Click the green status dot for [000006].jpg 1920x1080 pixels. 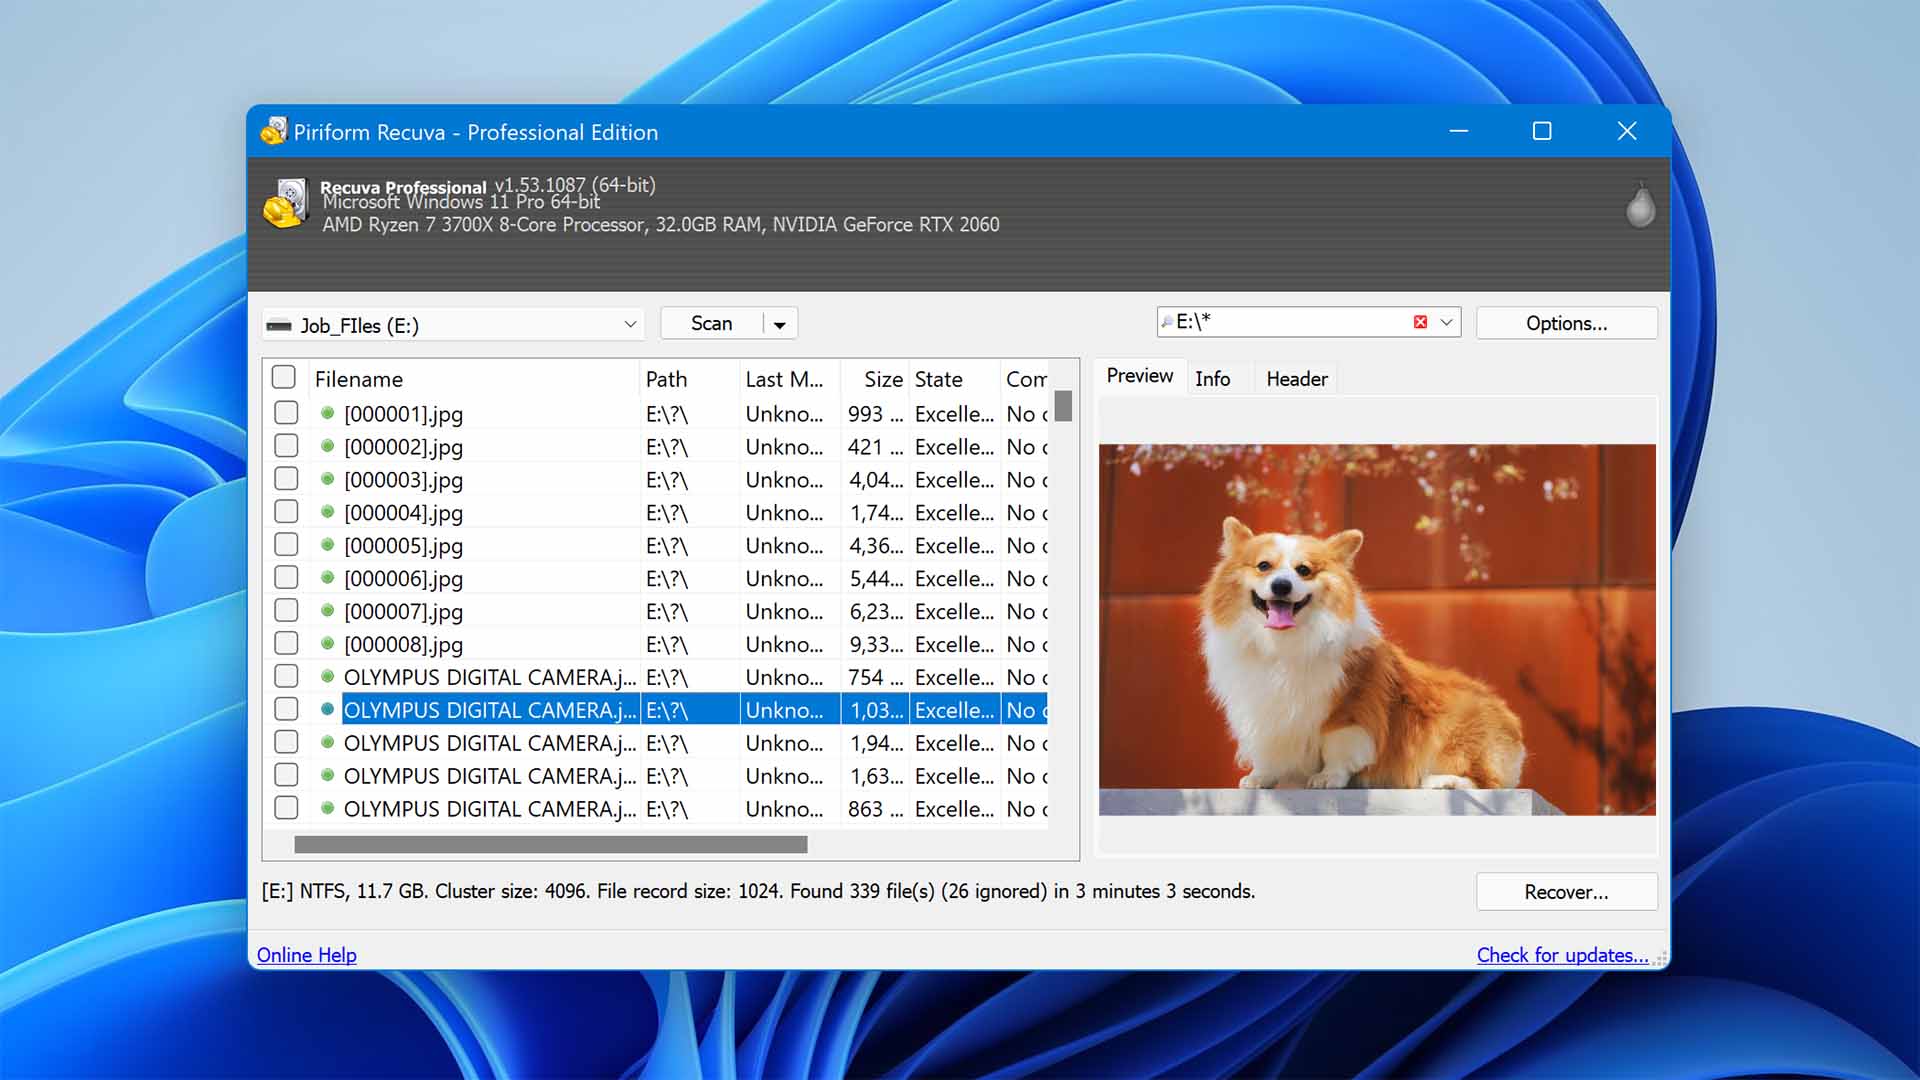[327, 578]
